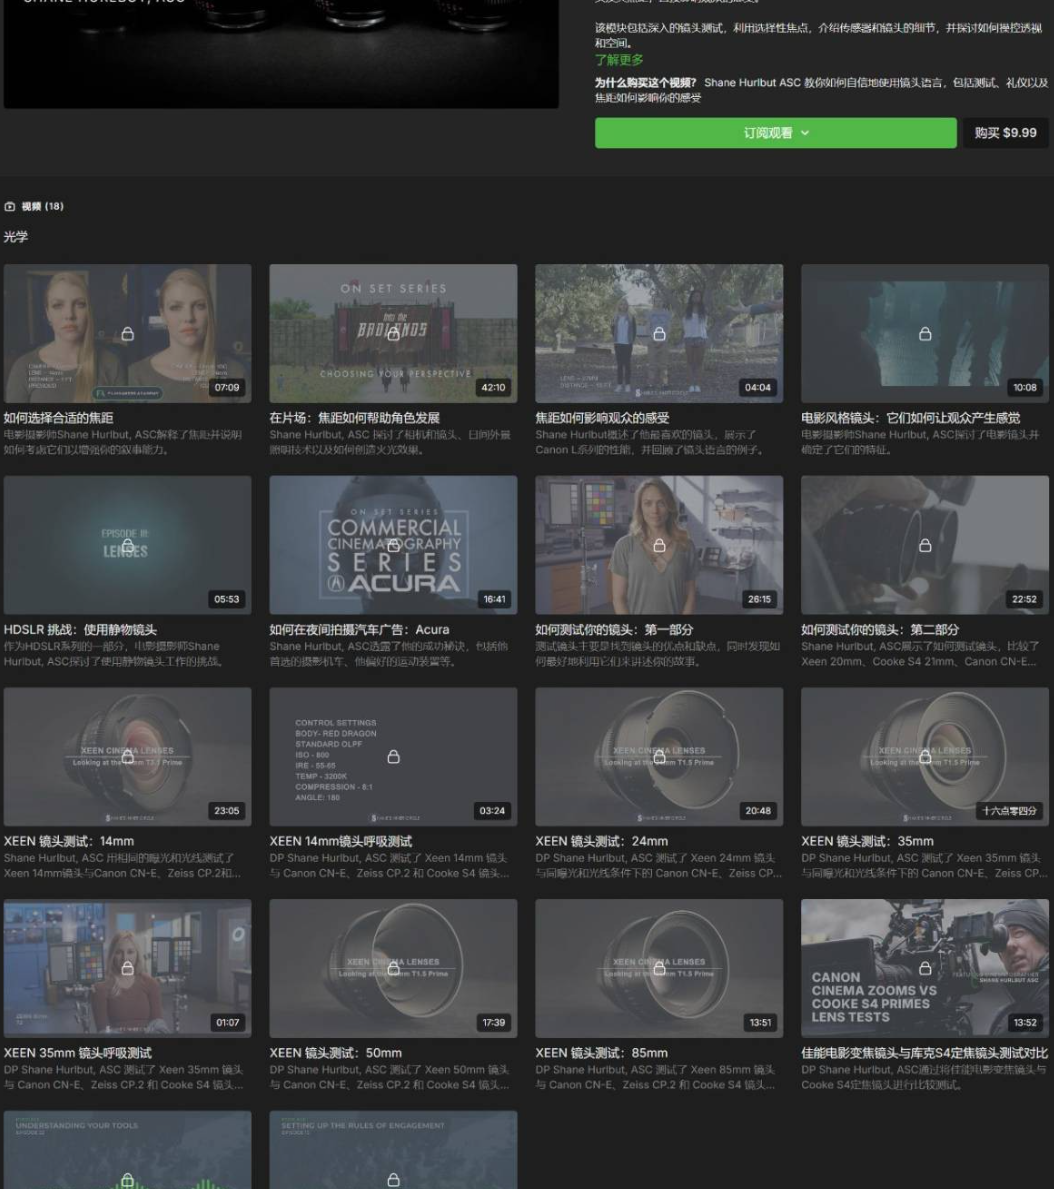1054x1189 pixels.
Task: Click the 01:07 duration badge
Action: tap(227, 1022)
